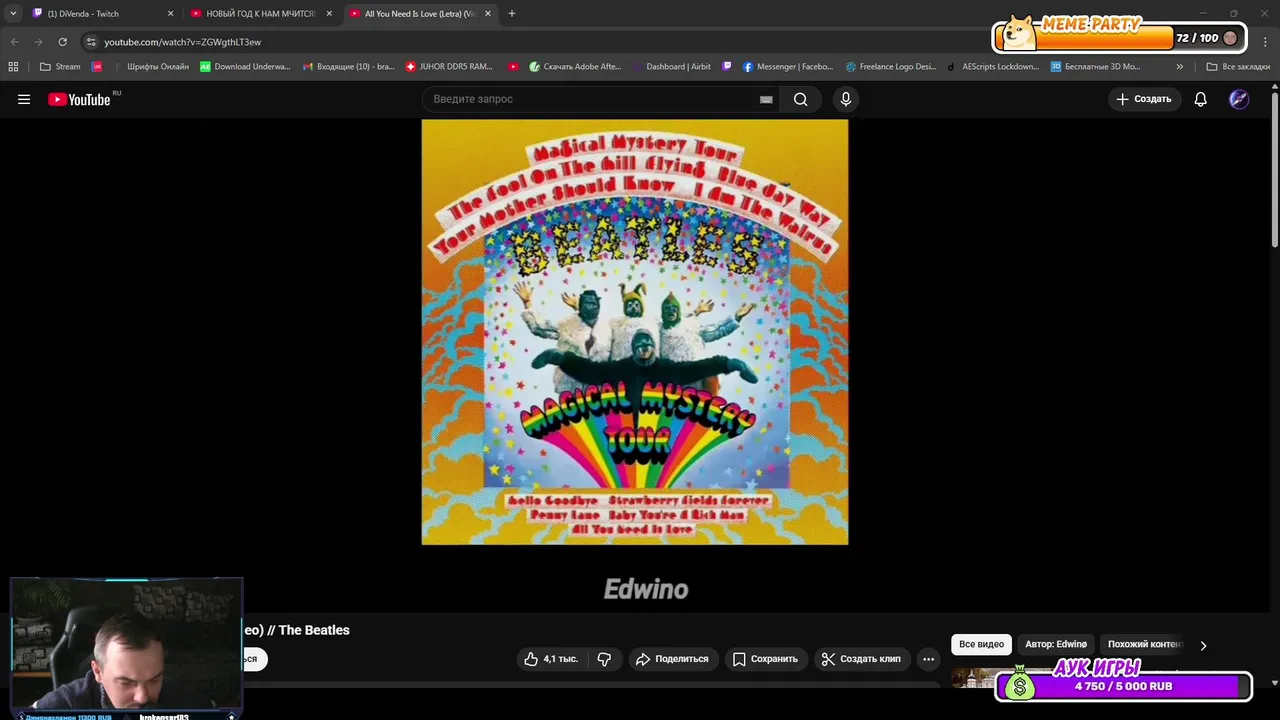
Task: Click the Поделиться share button
Action: tap(672, 659)
